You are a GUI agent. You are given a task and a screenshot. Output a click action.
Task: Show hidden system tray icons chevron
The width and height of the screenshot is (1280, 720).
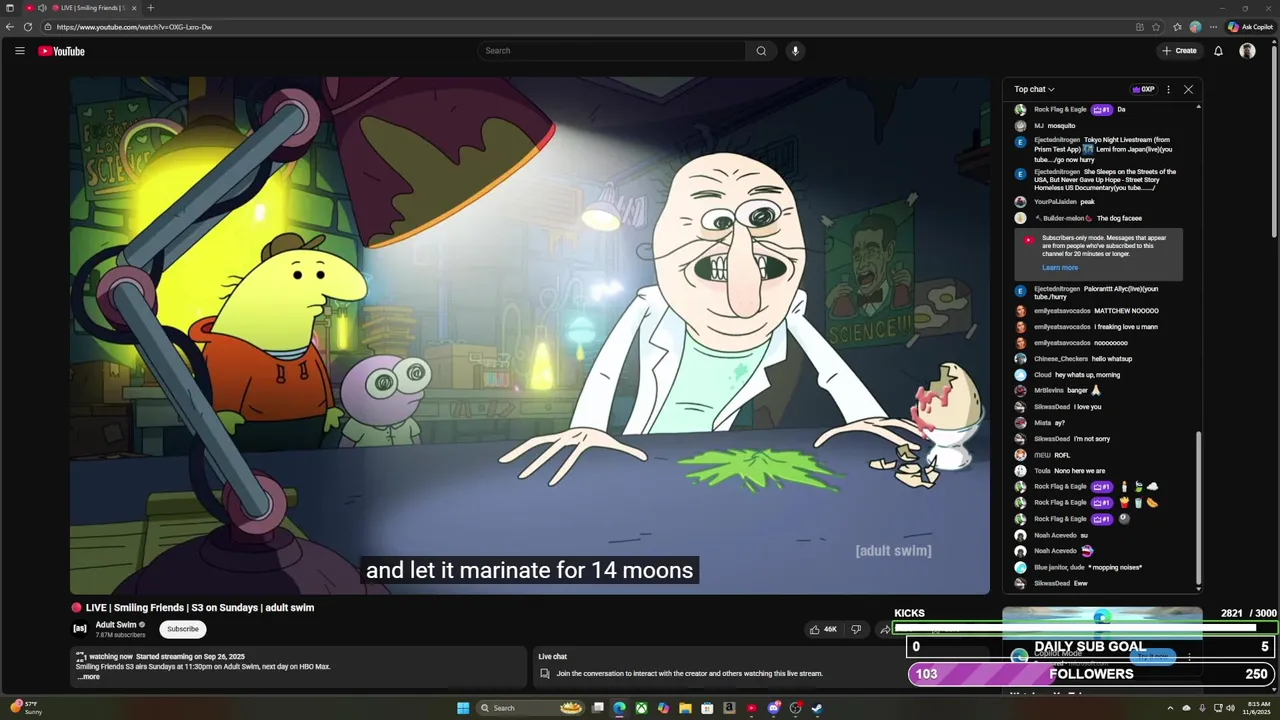point(1170,708)
